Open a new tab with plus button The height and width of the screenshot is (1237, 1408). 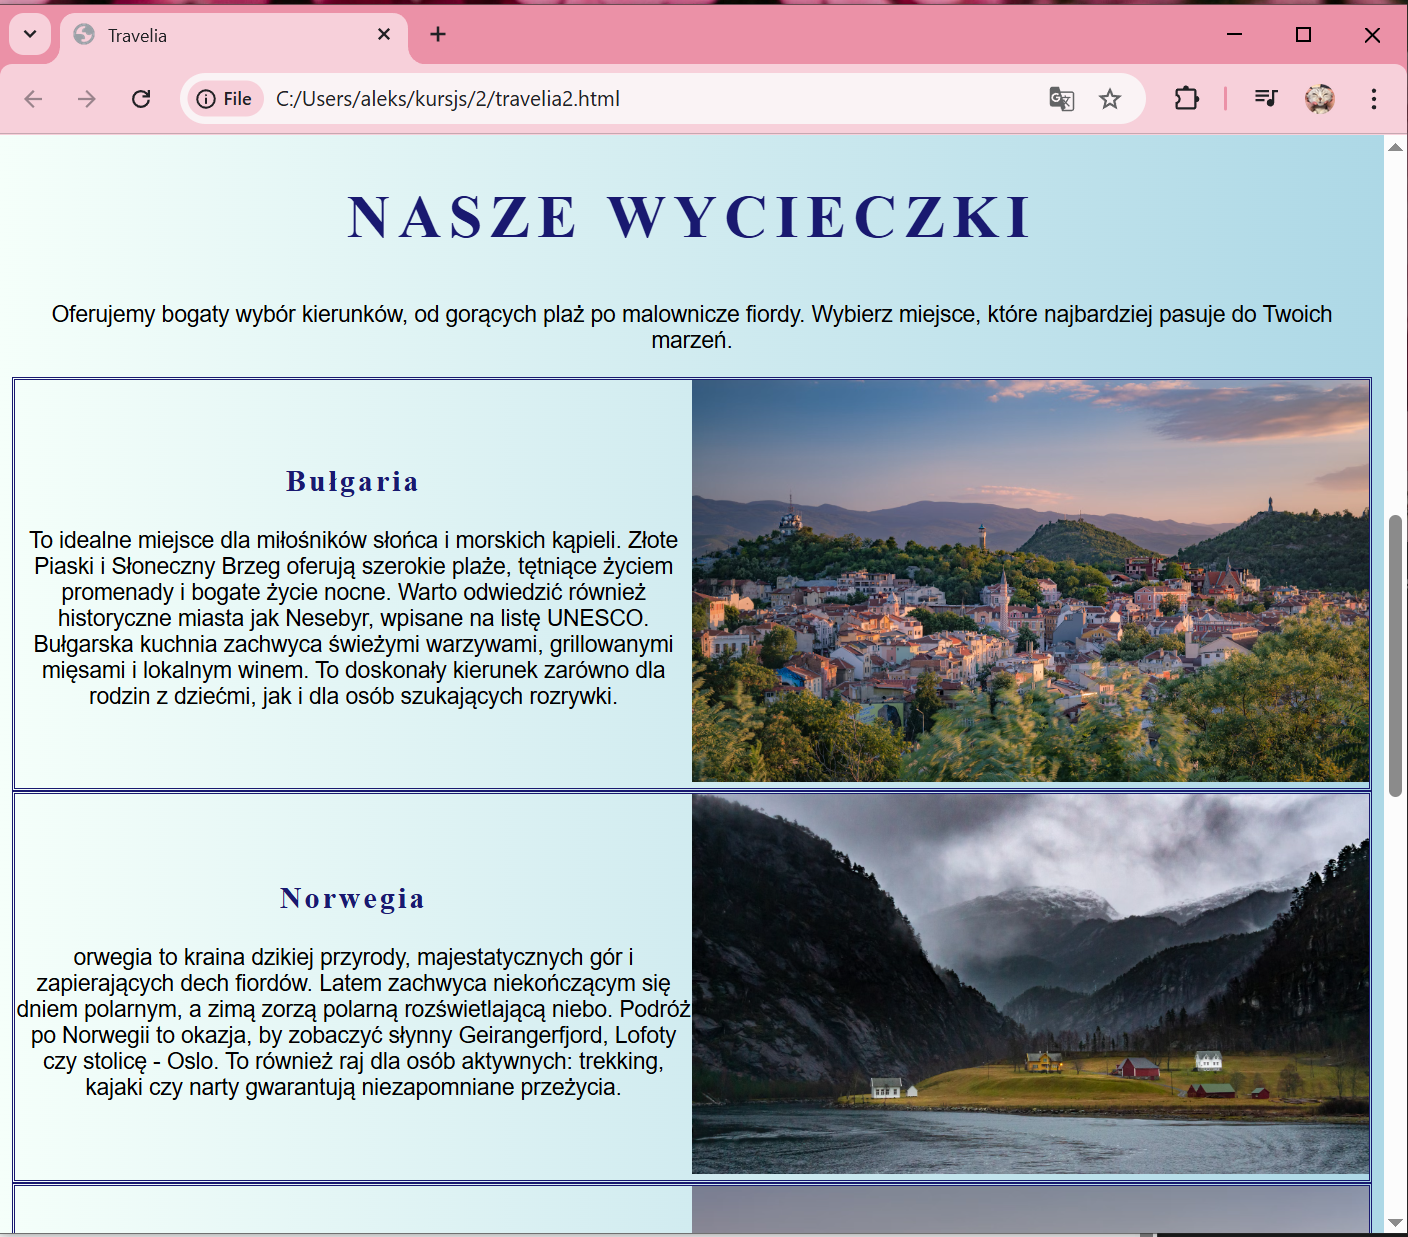(x=438, y=35)
